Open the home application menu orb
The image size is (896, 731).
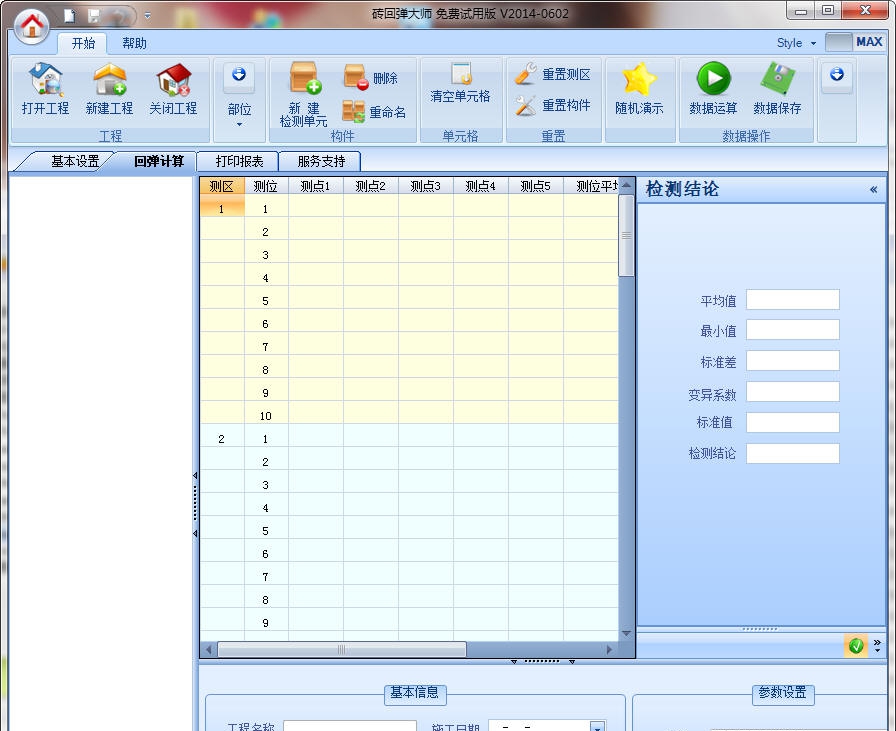[31, 25]
